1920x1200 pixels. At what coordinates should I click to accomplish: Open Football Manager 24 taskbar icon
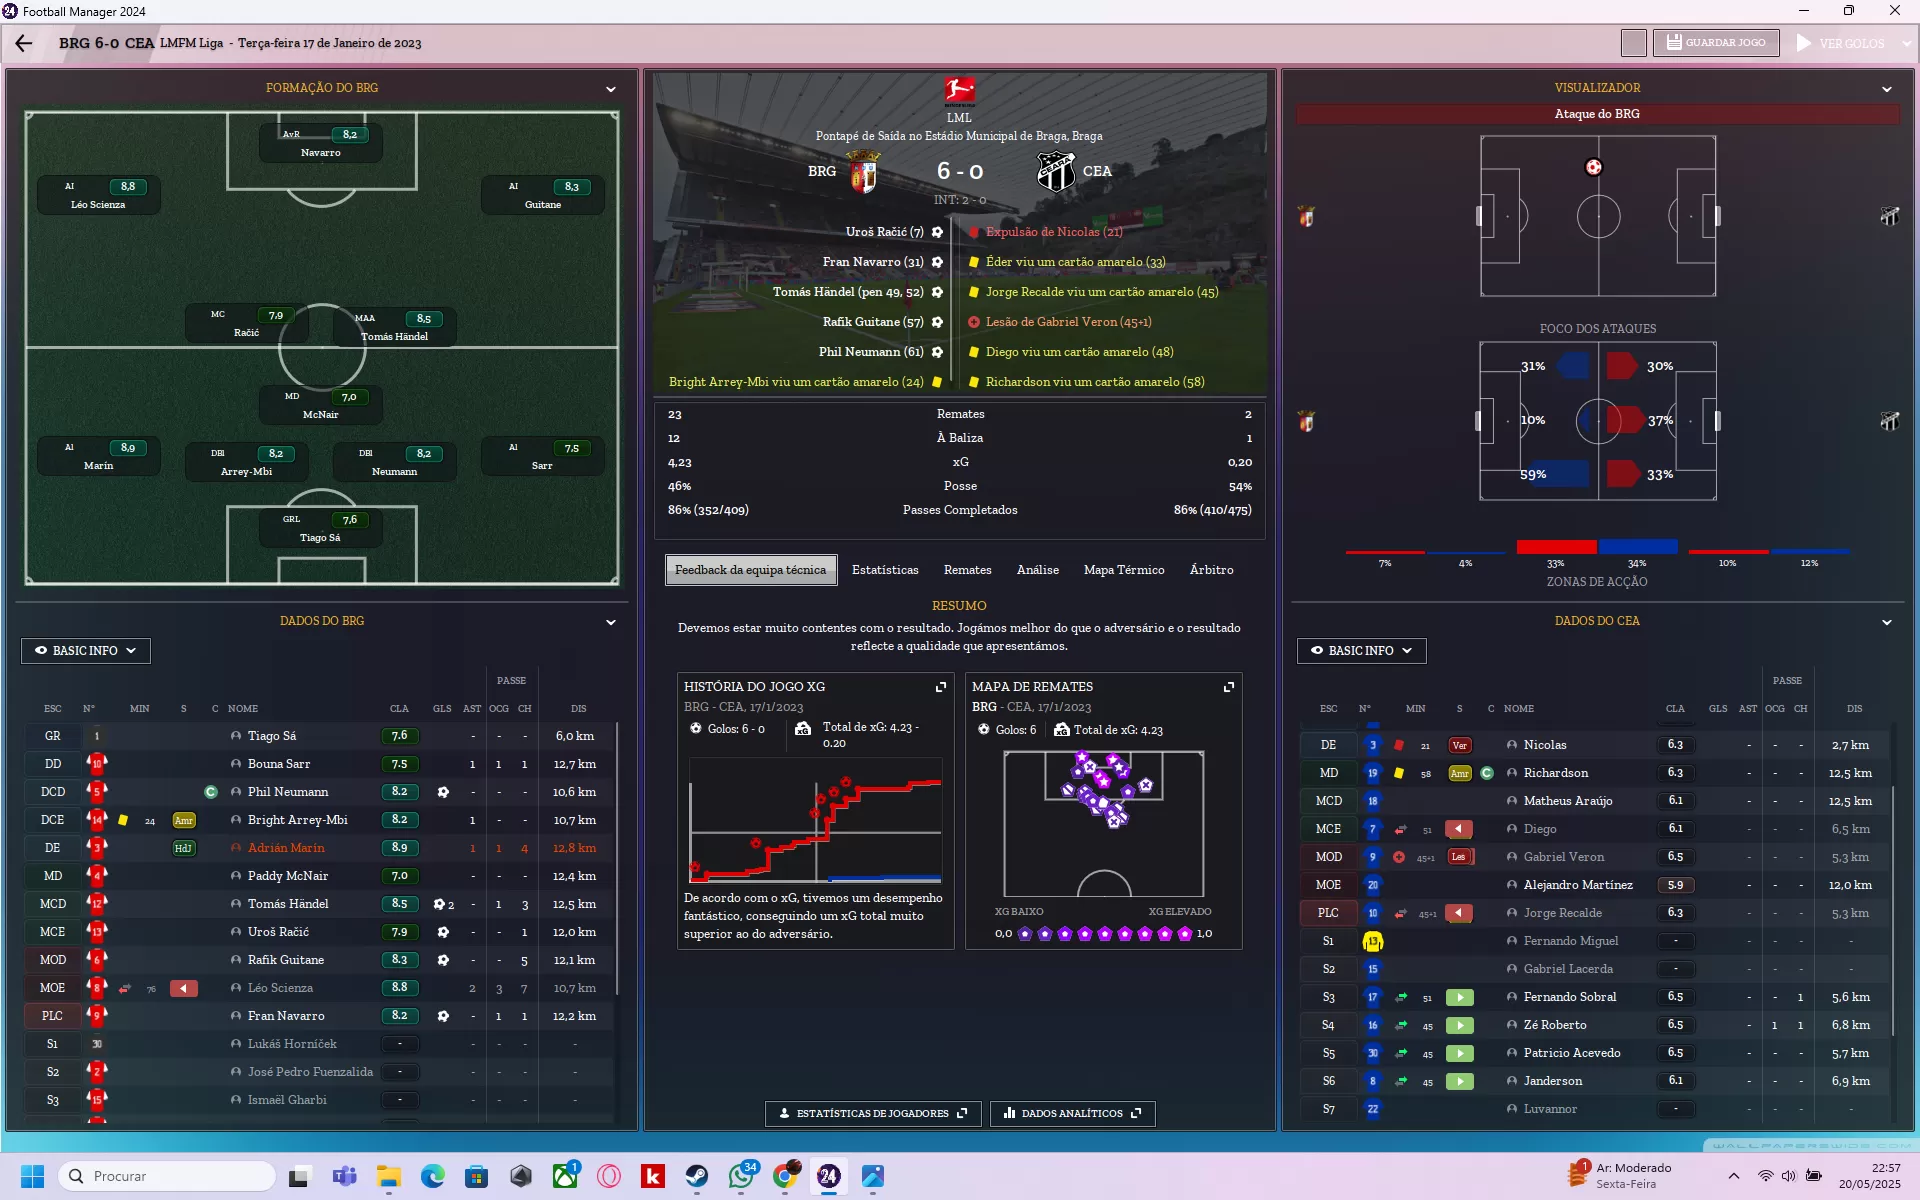coord(828,1176)
